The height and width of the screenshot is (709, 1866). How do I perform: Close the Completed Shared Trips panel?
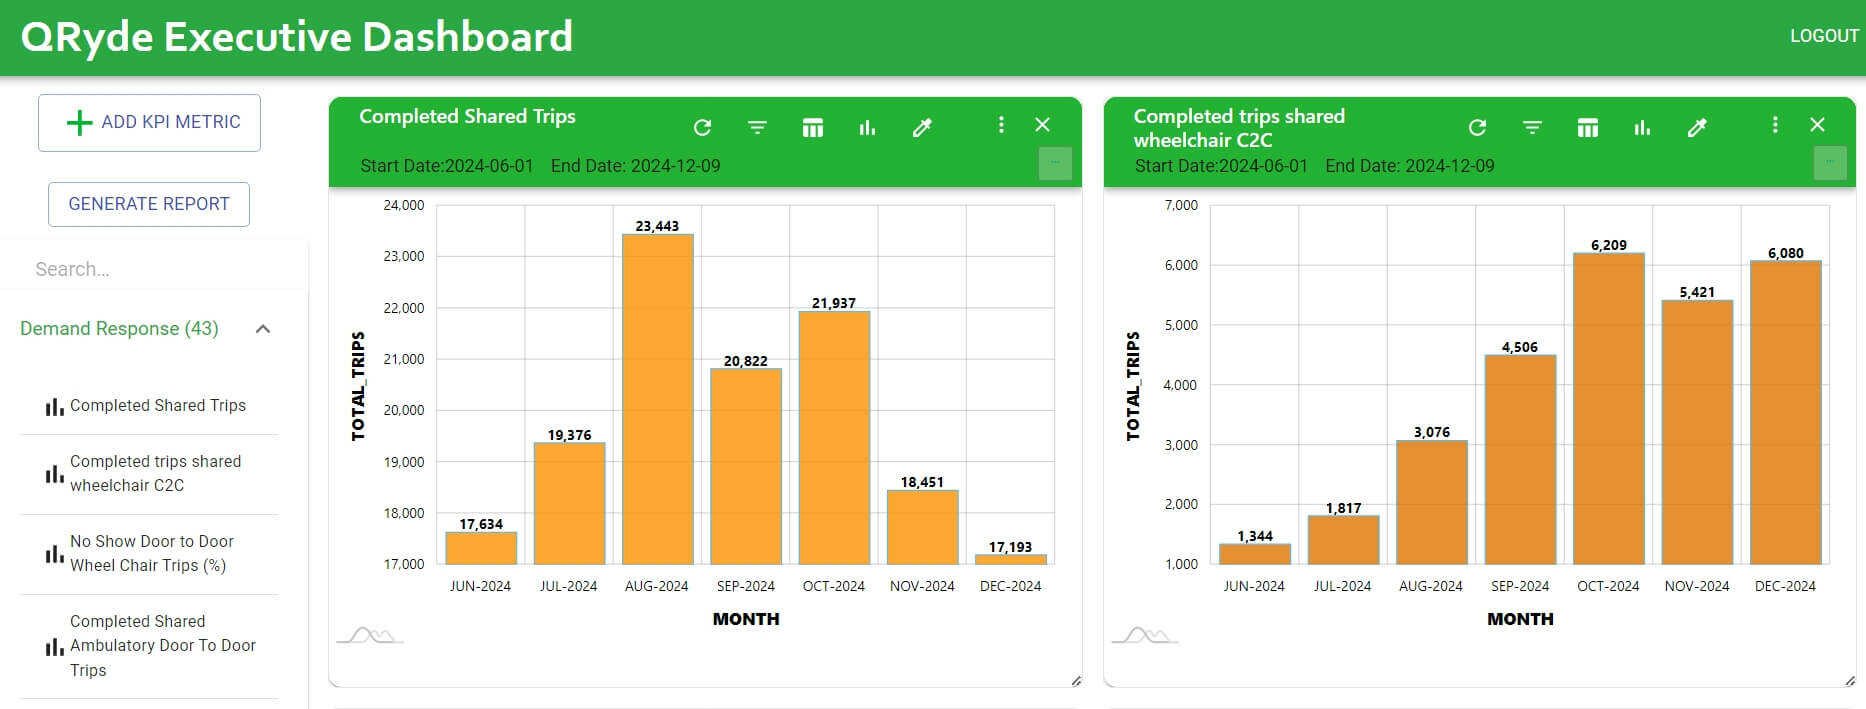point(1042,125)
